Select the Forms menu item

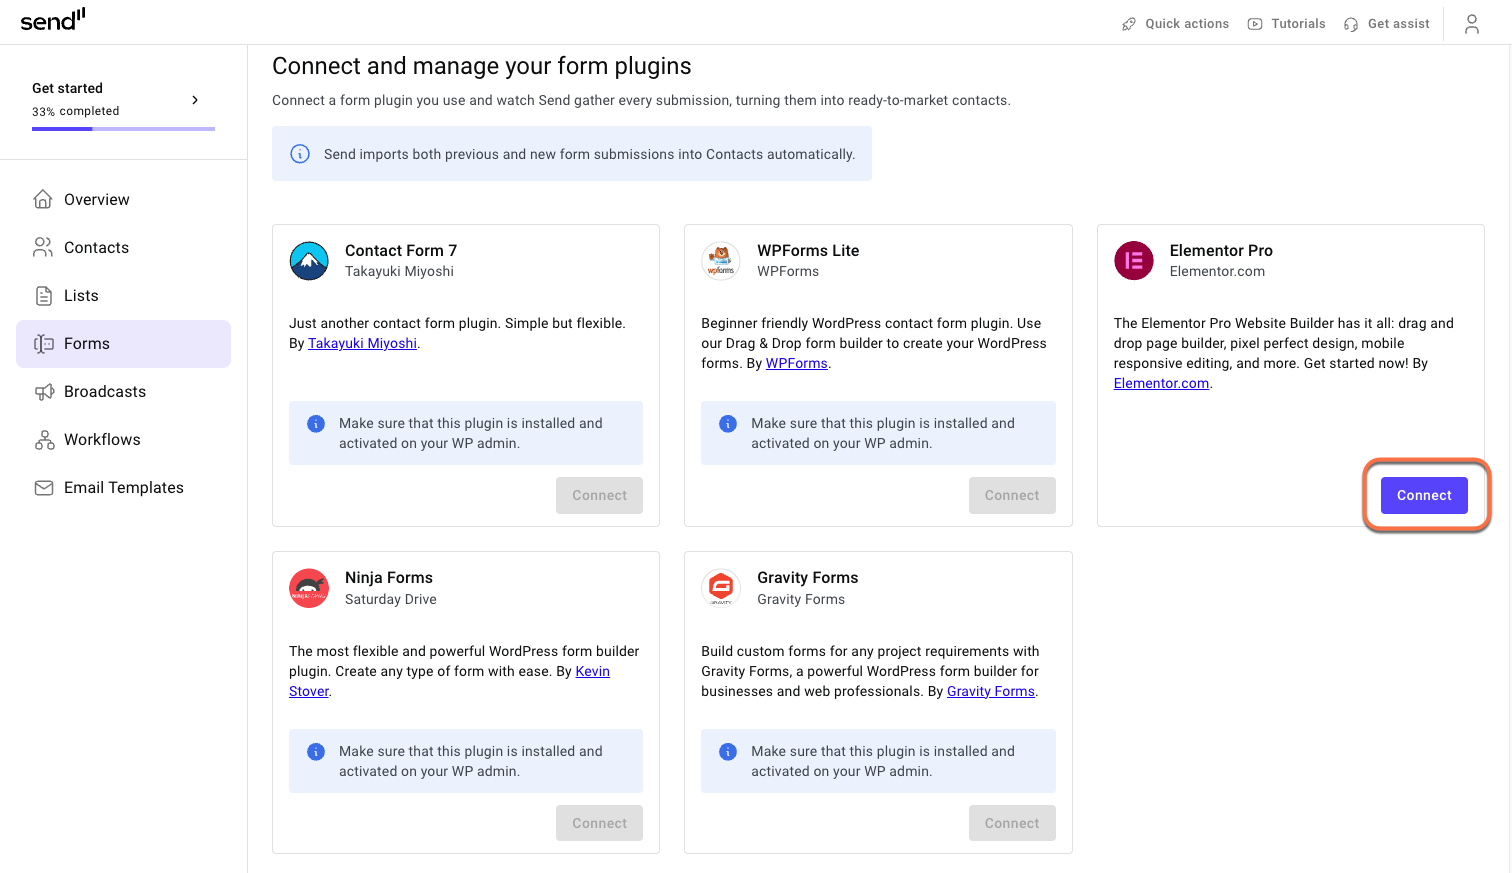(123, 343)
